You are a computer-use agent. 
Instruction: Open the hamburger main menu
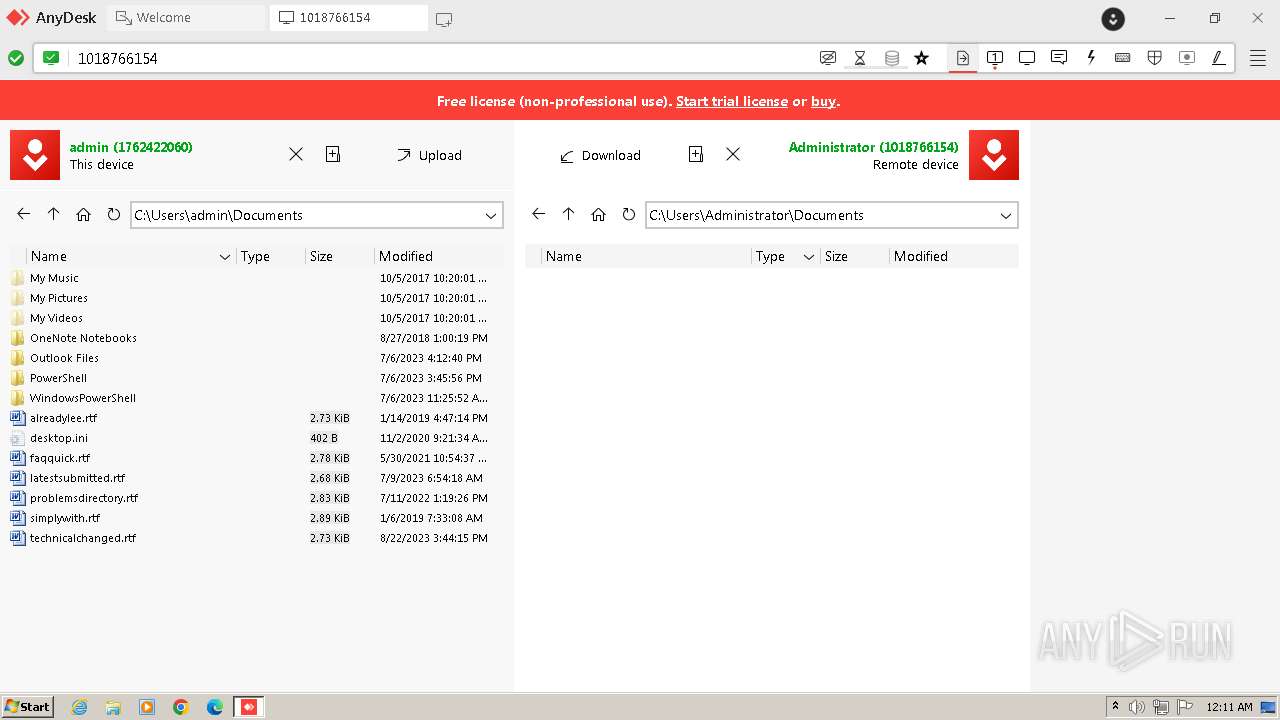pos(1257,58)
